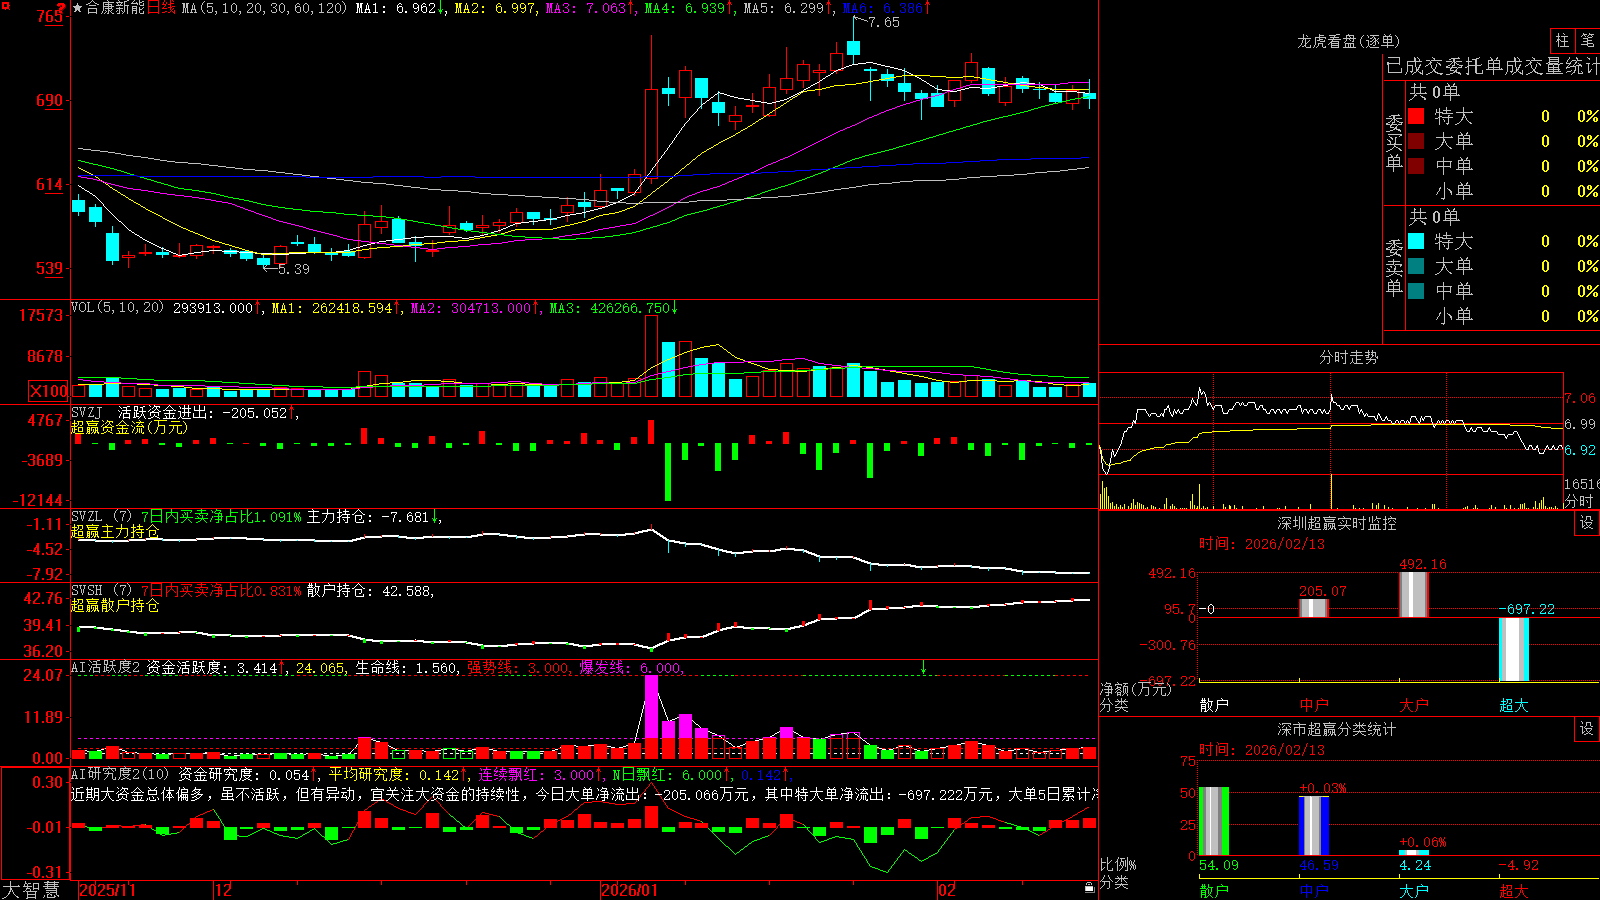Click the lock icon at timeline end
The image size is (1600, 900).
(x=1089, y=887)
